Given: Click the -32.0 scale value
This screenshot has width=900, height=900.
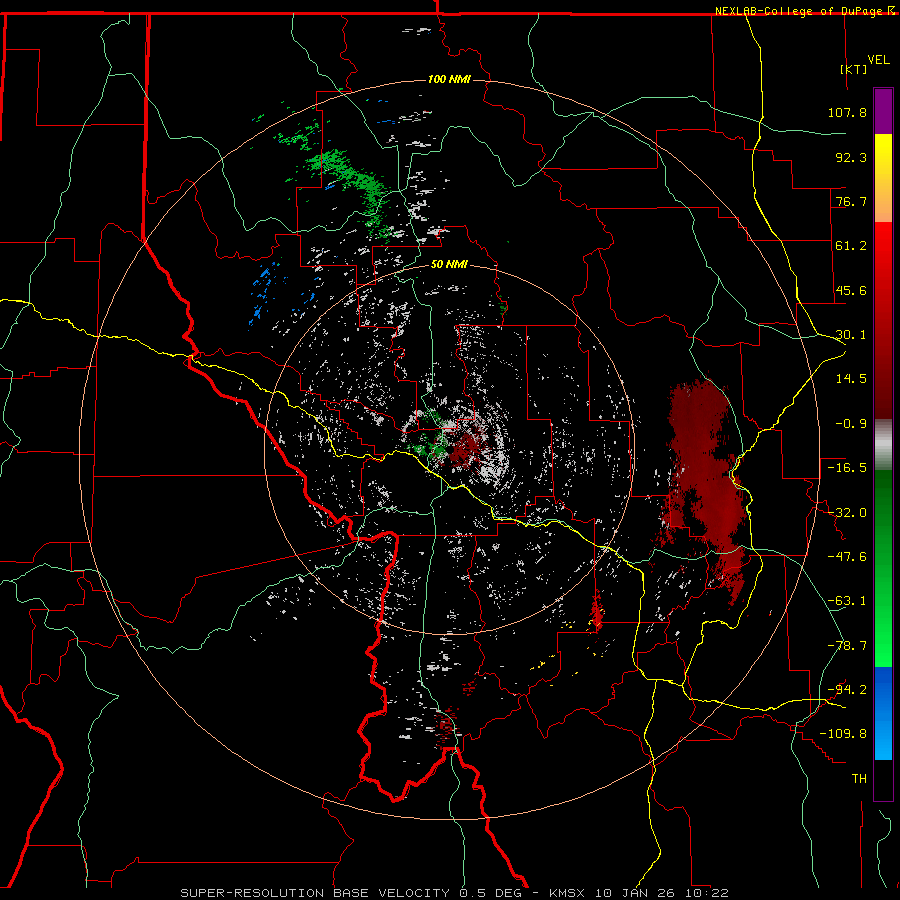Looking at the screenshot, I should (x=847, y=513).
